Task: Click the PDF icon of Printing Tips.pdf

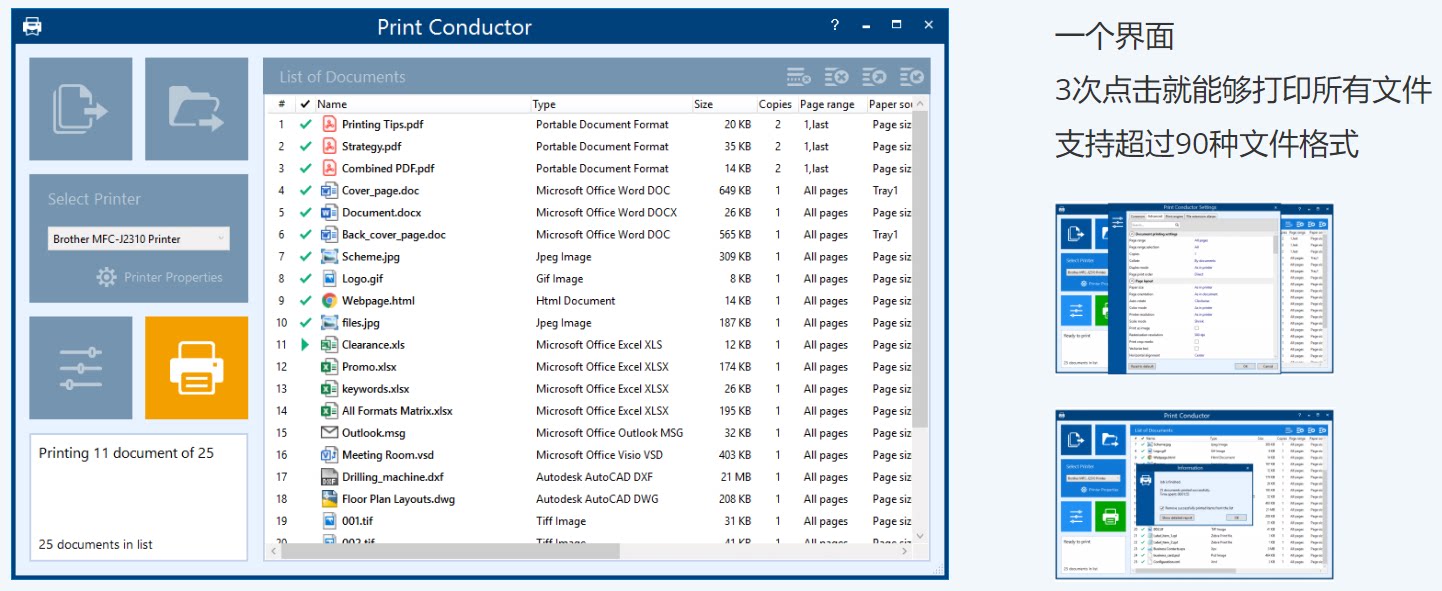Action: point(329,124)
